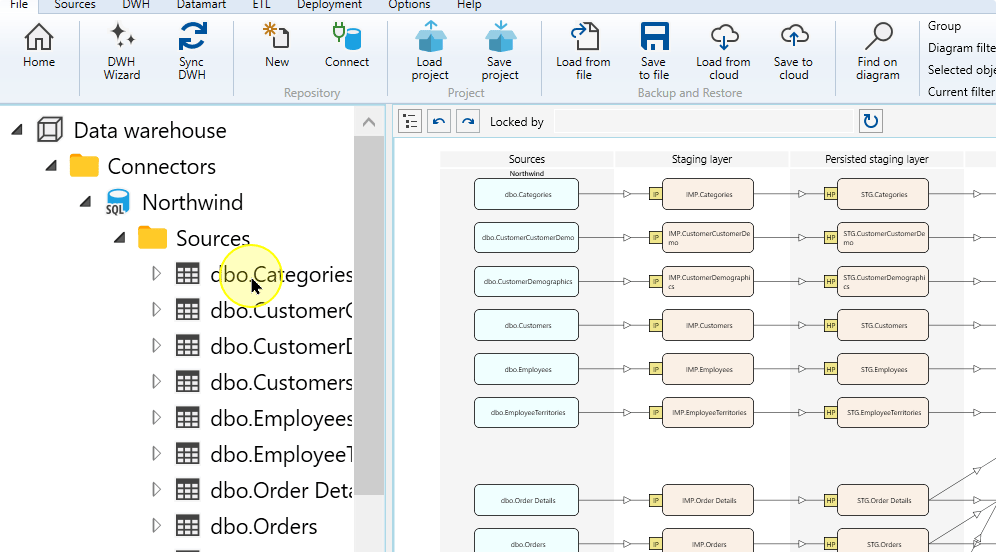
Task: Click IP badge of IMP.Employees node
Action: pyautogui.click(x=656, y=369)
